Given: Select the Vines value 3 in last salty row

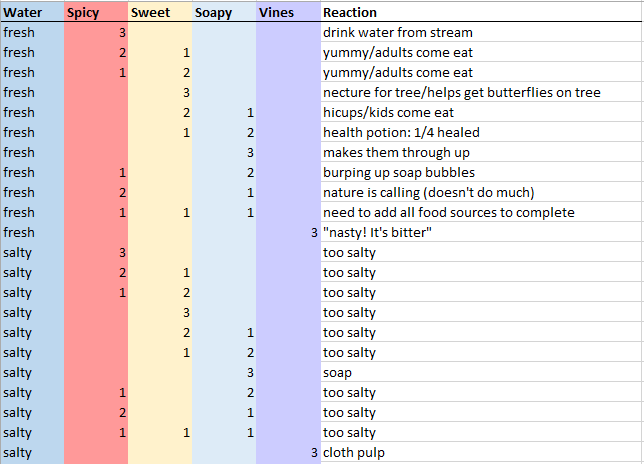Looking at the screenshot, I should [x=287, y=453].
